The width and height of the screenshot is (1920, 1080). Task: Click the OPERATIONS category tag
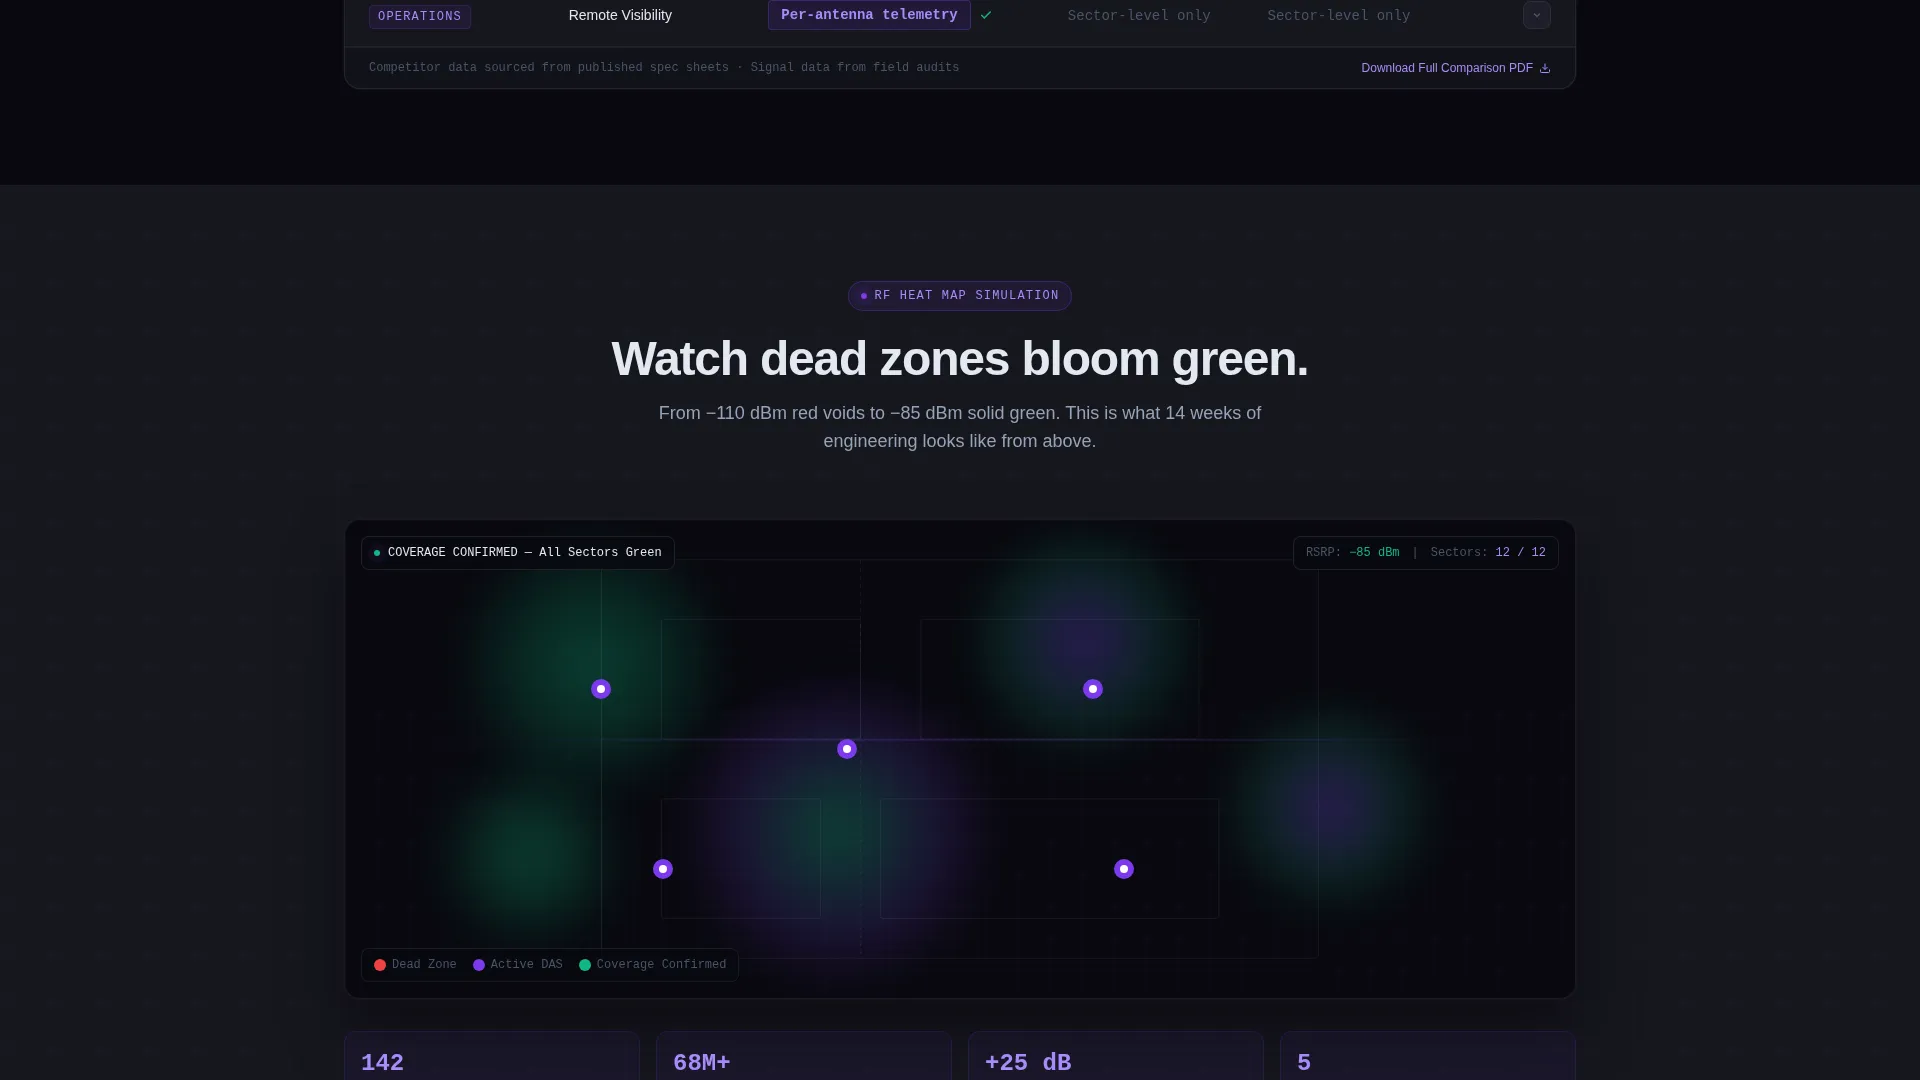tap(419, 16)
